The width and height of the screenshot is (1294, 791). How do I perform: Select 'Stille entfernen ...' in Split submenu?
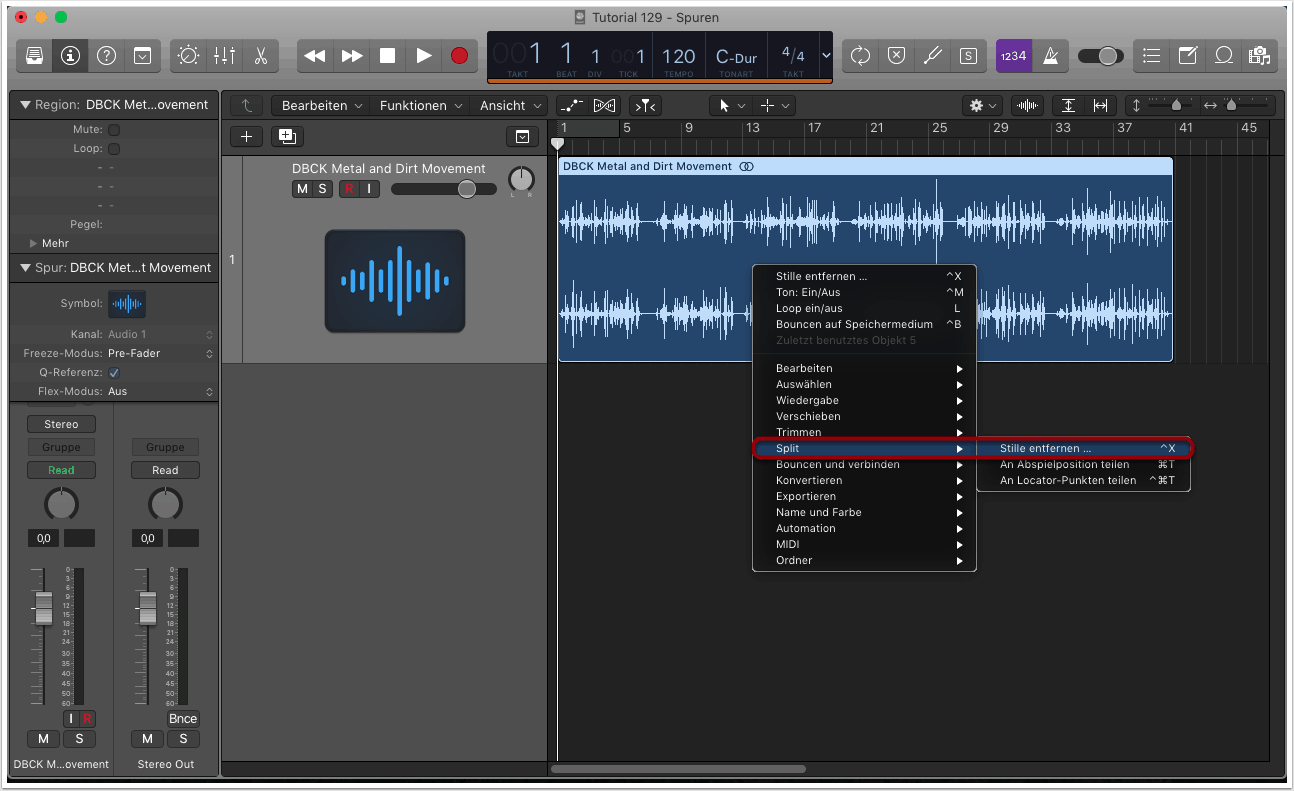click(1045, 449)
